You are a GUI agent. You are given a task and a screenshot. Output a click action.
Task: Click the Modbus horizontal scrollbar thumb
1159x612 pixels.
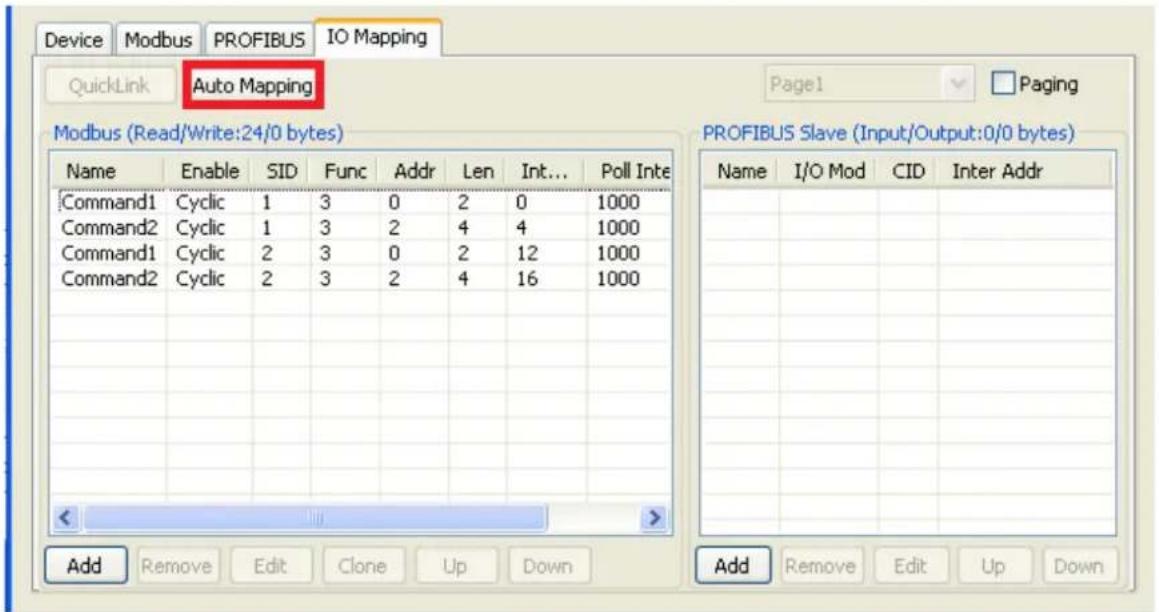coord(316,518)
